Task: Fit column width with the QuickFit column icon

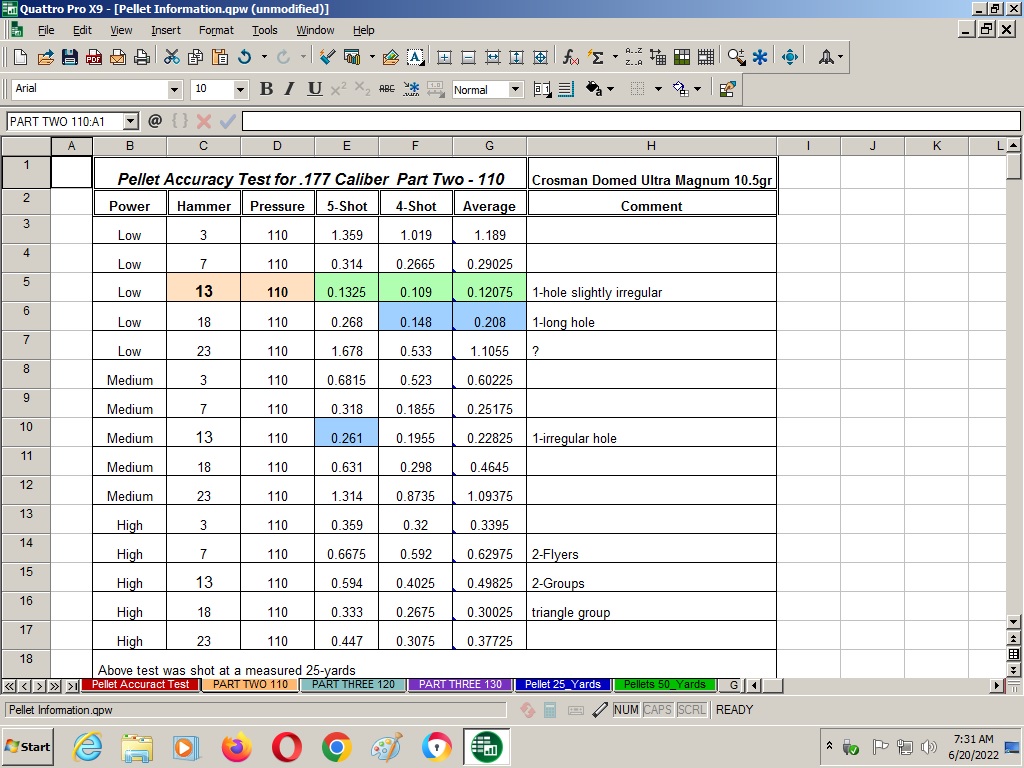Action: pos(492,57)
